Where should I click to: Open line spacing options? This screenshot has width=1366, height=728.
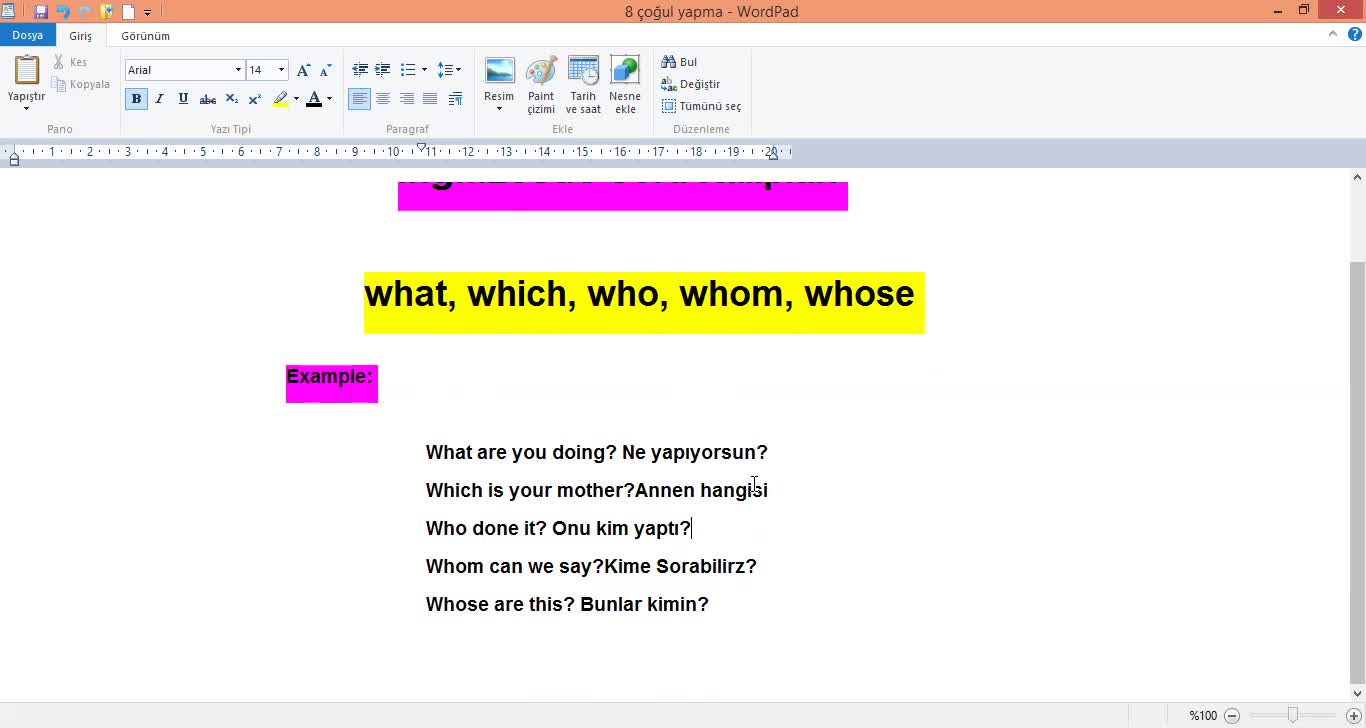[x=449, y=70]
